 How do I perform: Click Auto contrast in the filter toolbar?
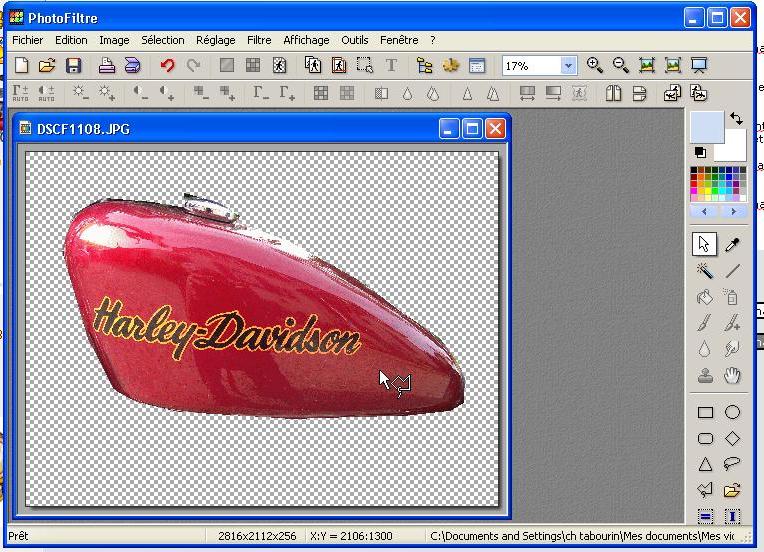coord(47,93)
